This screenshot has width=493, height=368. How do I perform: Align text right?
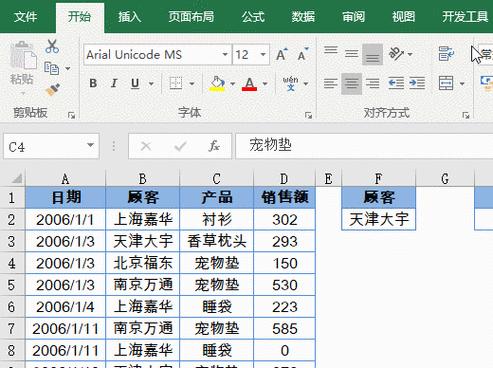pyautogui.click(x=372, y=83)
